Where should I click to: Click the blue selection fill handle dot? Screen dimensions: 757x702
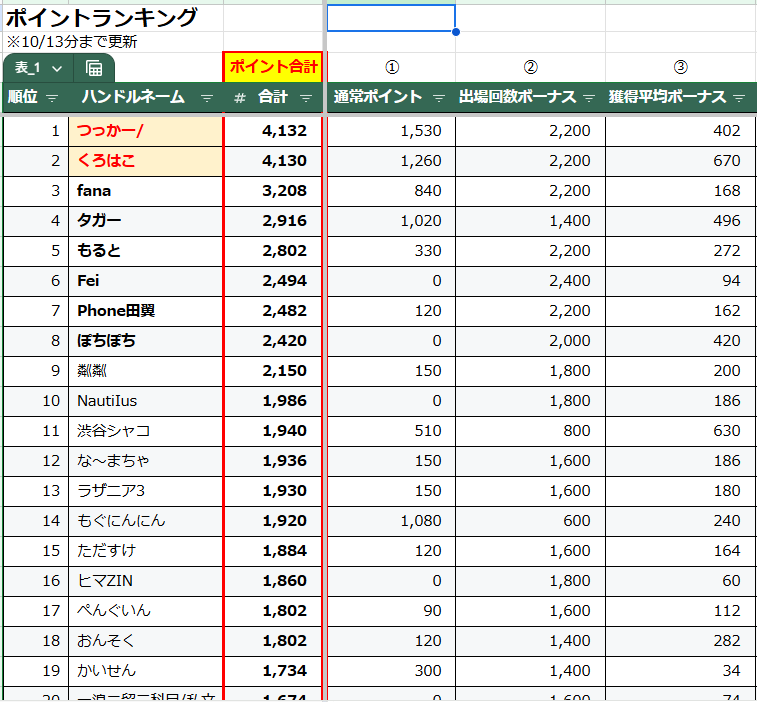coord(456,32)
